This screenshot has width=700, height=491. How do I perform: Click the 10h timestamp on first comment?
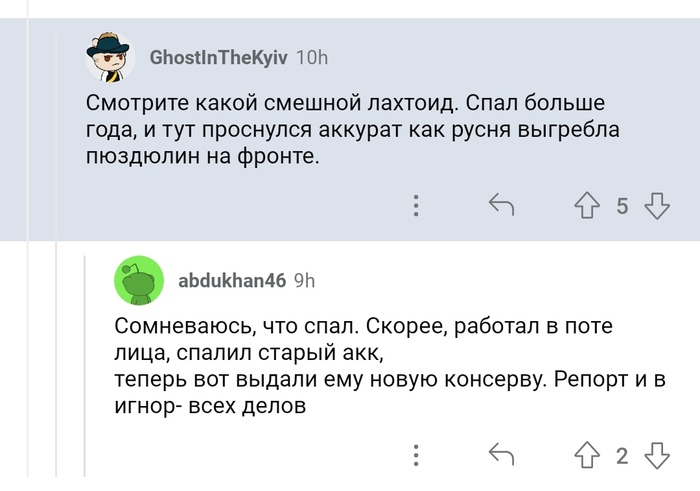[x=312, y=57]
